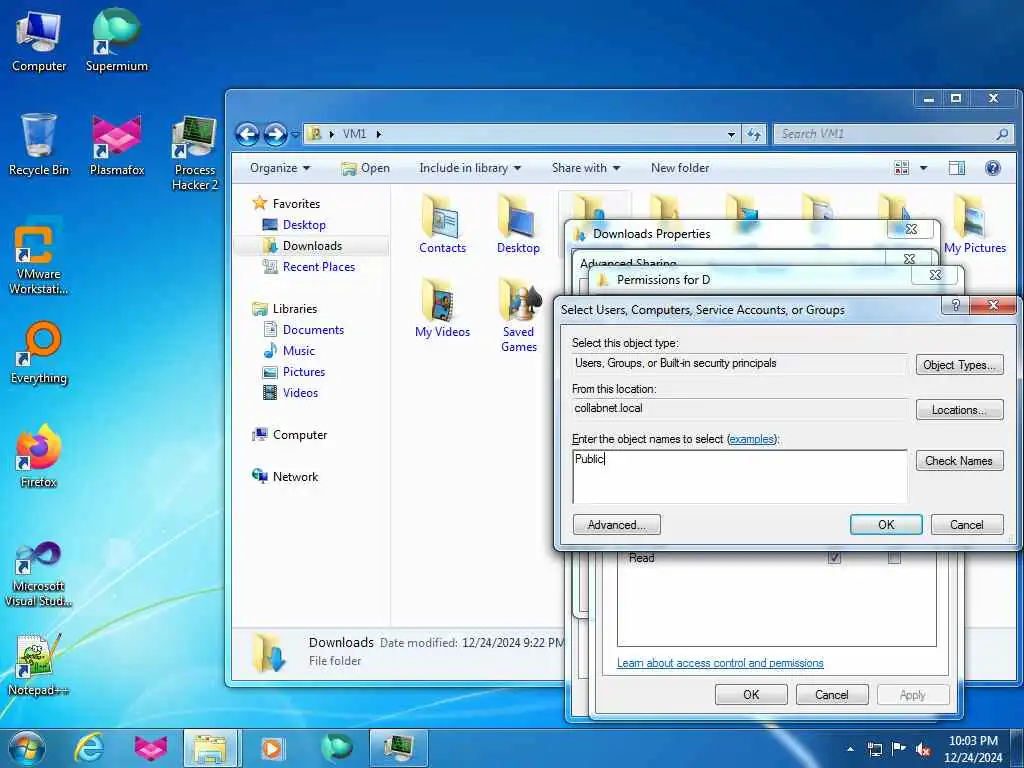Switch to Windows Explorer on the taskbar
The width and height of the screenshot is (1024, 768).
[212, 748]
